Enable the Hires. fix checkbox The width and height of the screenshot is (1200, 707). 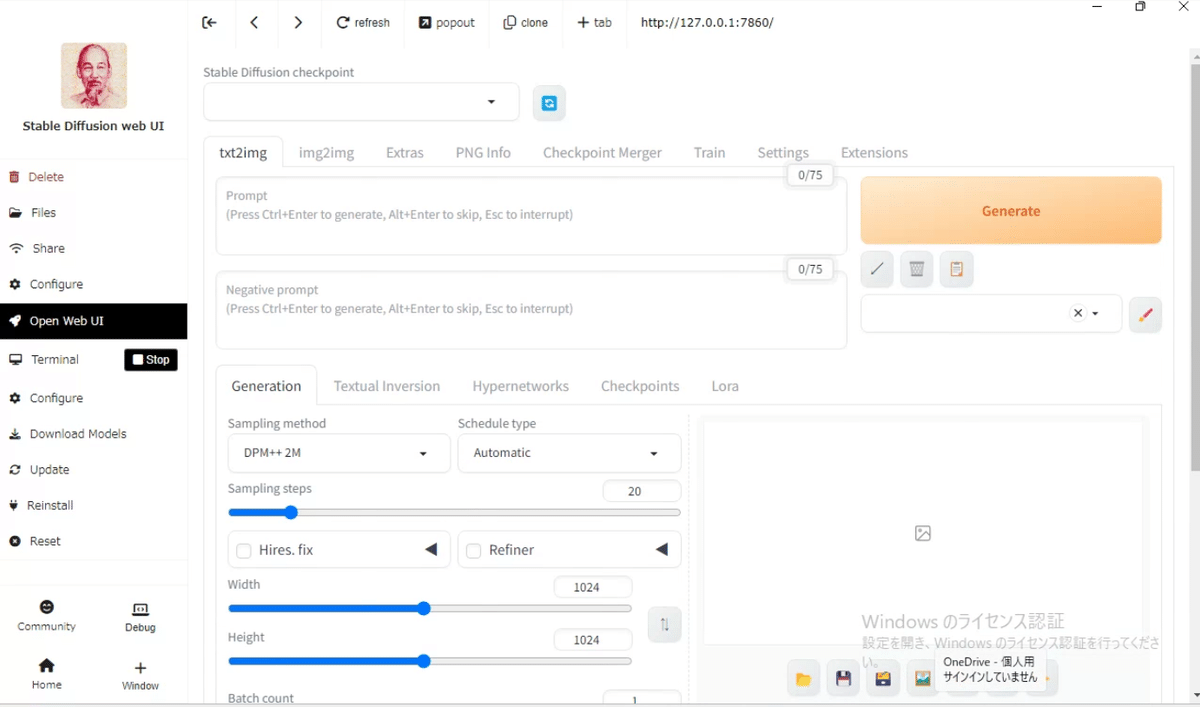click(243, 549)
